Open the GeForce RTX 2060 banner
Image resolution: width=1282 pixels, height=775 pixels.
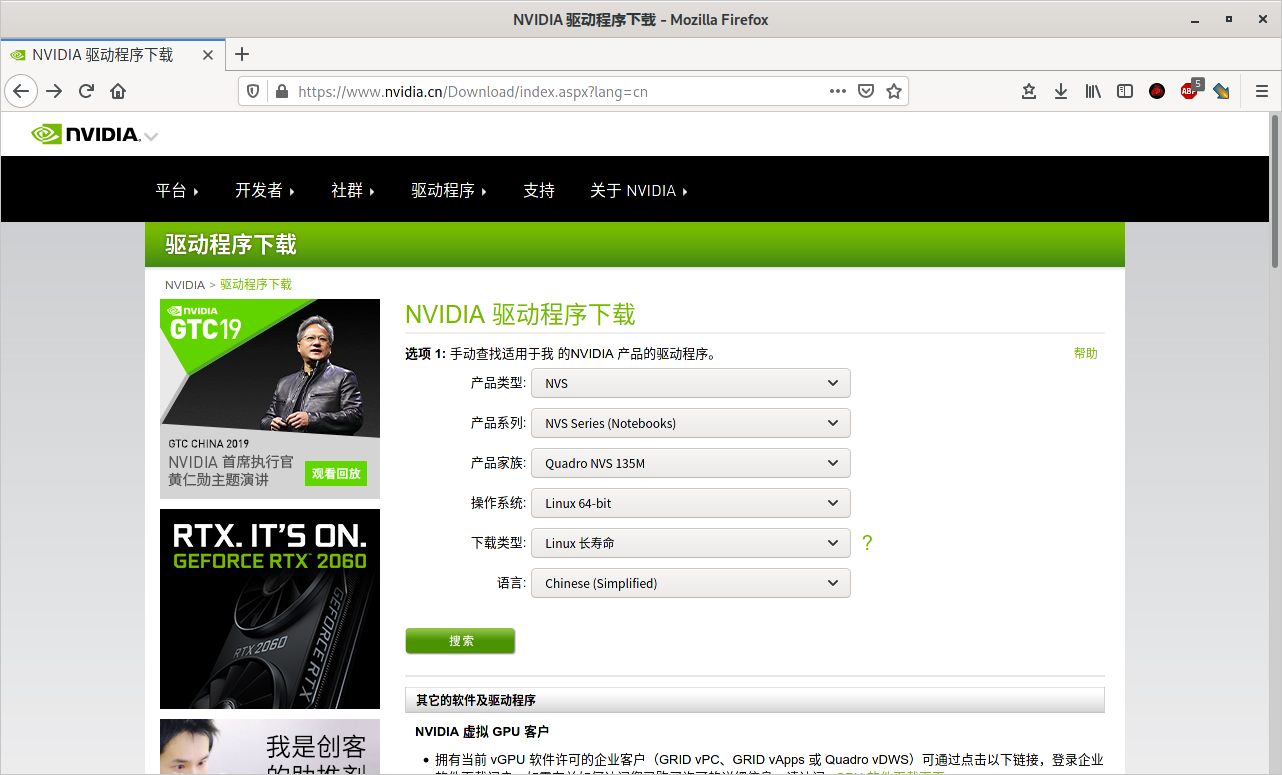point(270,609)
